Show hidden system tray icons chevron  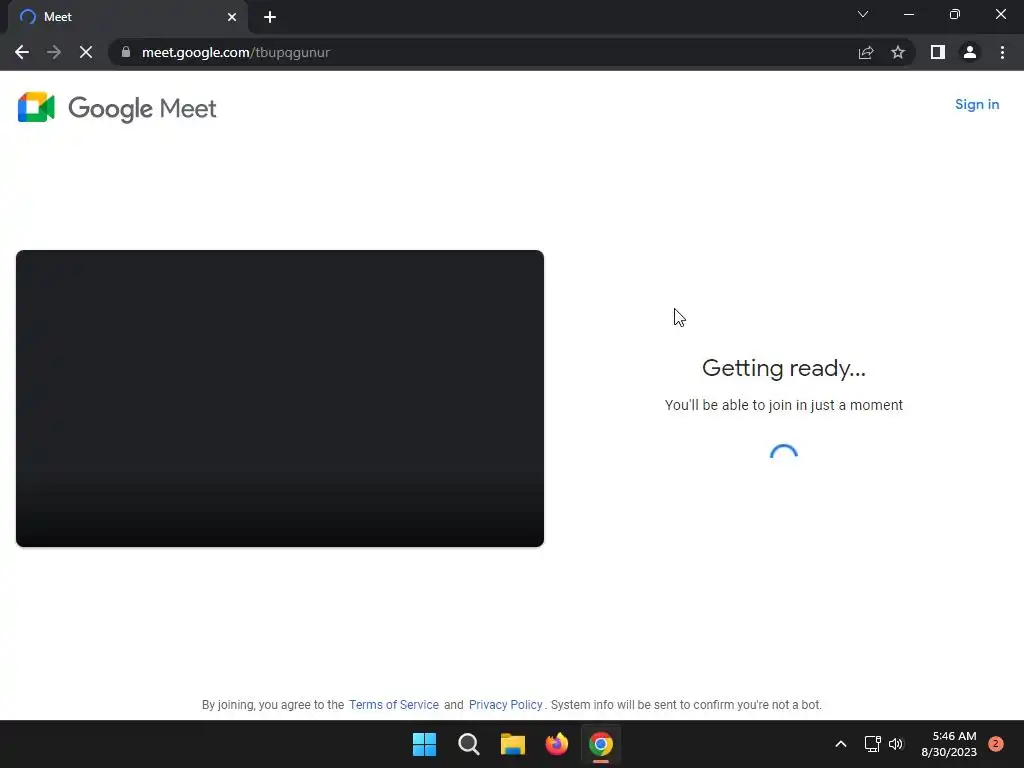click(841, 744)
